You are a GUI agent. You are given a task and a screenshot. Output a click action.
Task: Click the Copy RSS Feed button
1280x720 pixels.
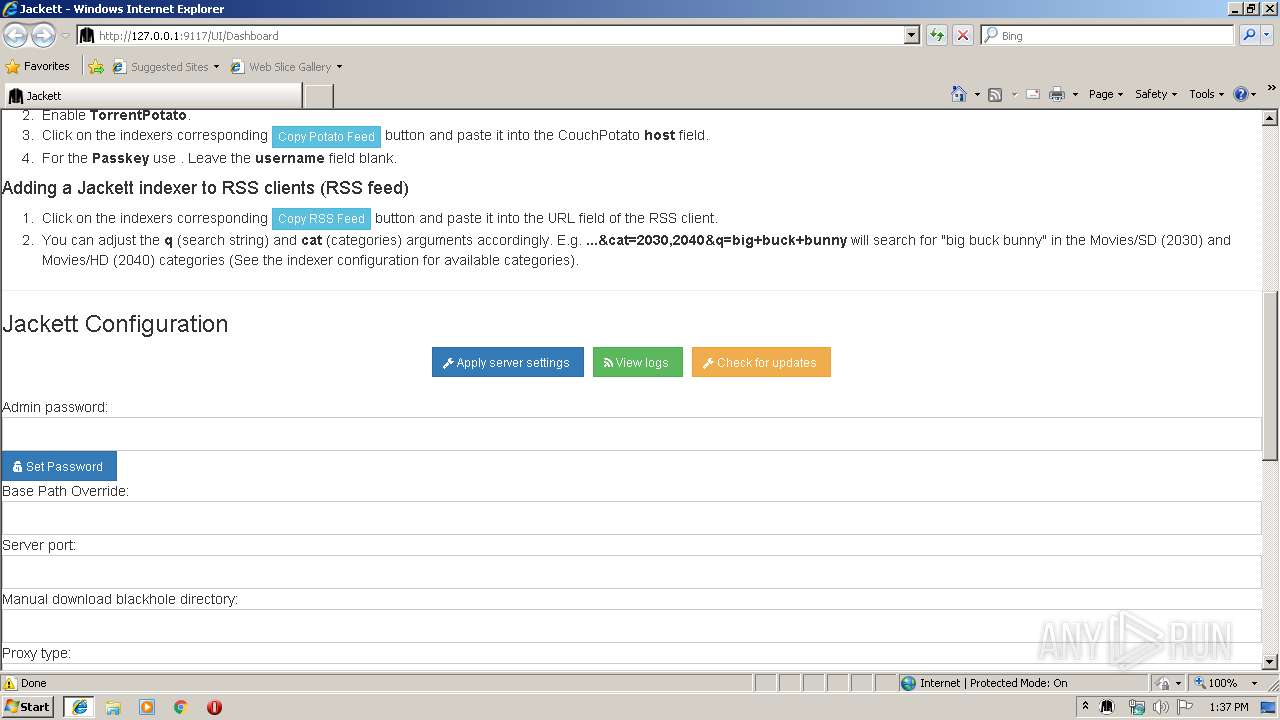click(x=321, y=218)
